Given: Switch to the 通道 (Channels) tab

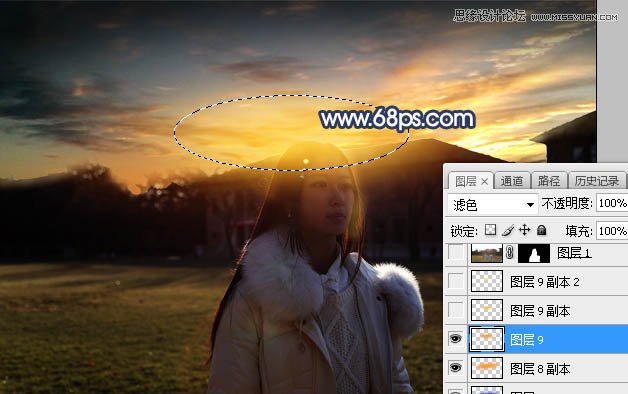Looking at the screenshot, I should tap(512, 181).
